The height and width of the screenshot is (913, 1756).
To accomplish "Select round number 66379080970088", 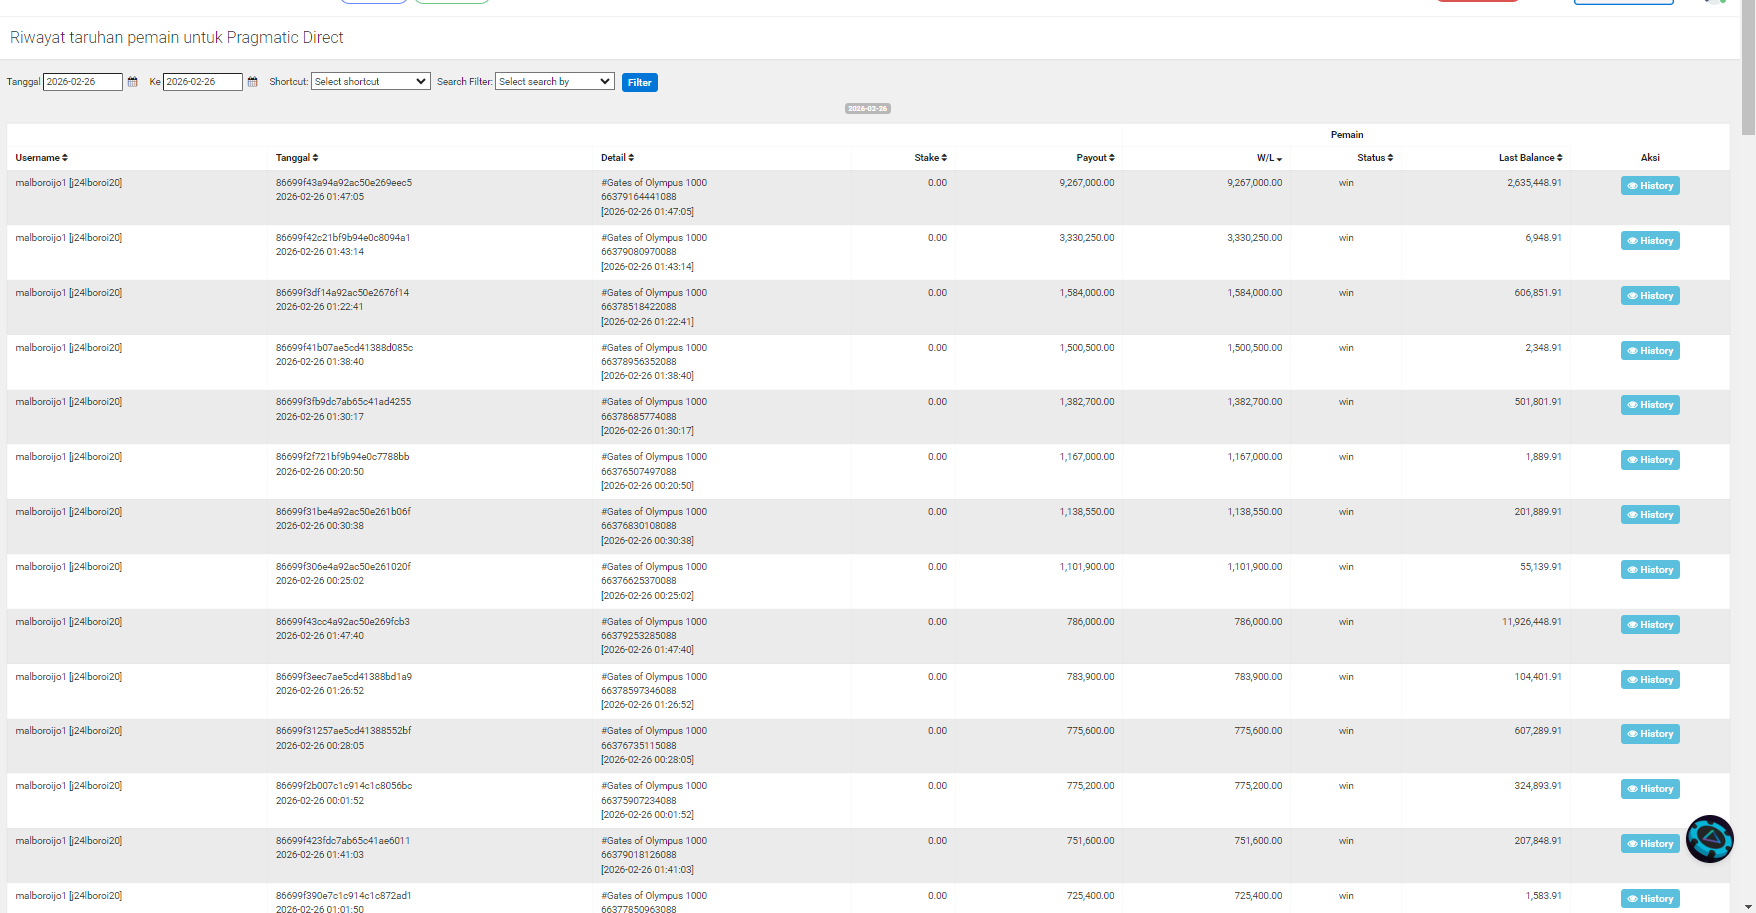I will (x=638, y=252).
